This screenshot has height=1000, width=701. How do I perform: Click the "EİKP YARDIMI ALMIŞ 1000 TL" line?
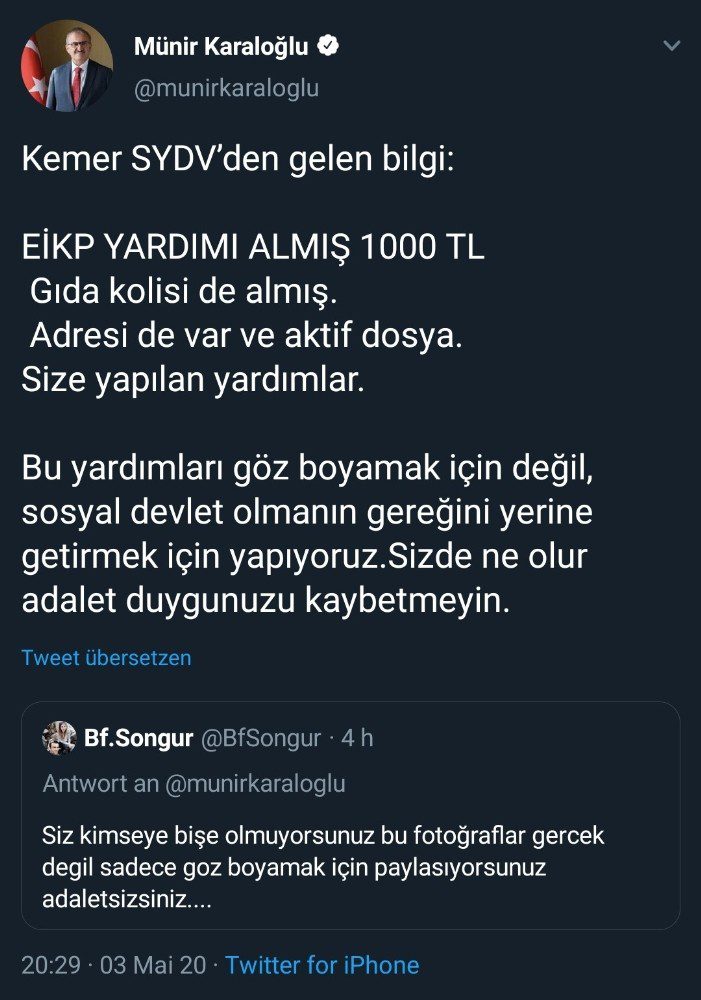pos(253,249)
